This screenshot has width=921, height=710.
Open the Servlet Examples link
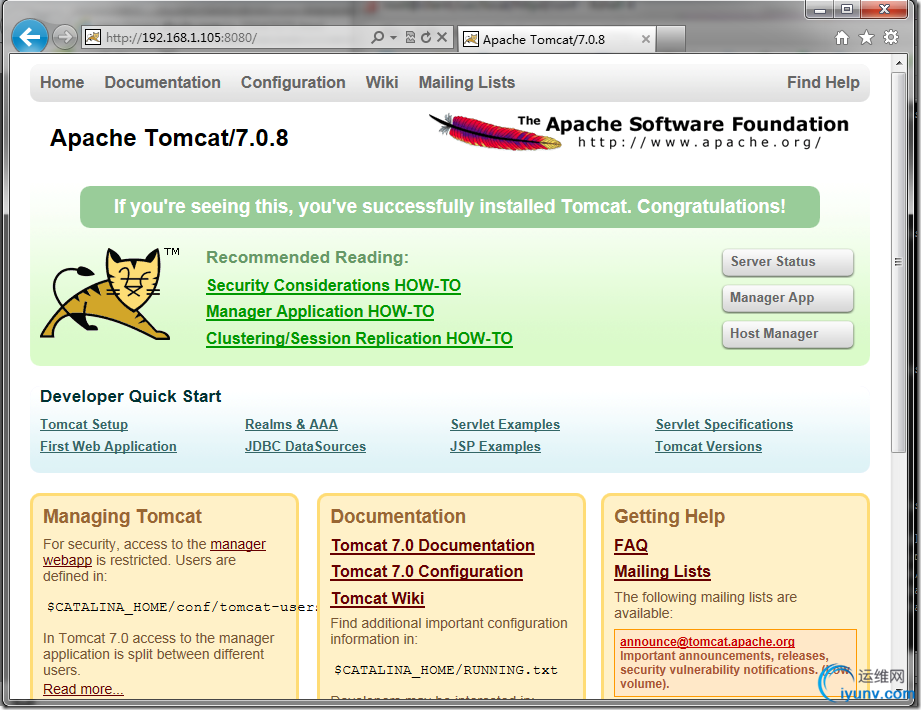tap(505, 425)
